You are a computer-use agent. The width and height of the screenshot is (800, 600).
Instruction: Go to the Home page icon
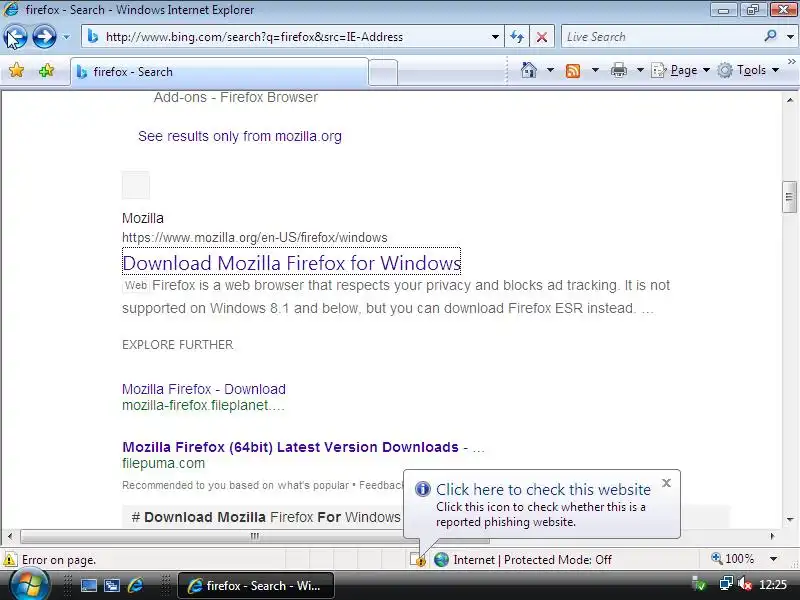(529, 70)
